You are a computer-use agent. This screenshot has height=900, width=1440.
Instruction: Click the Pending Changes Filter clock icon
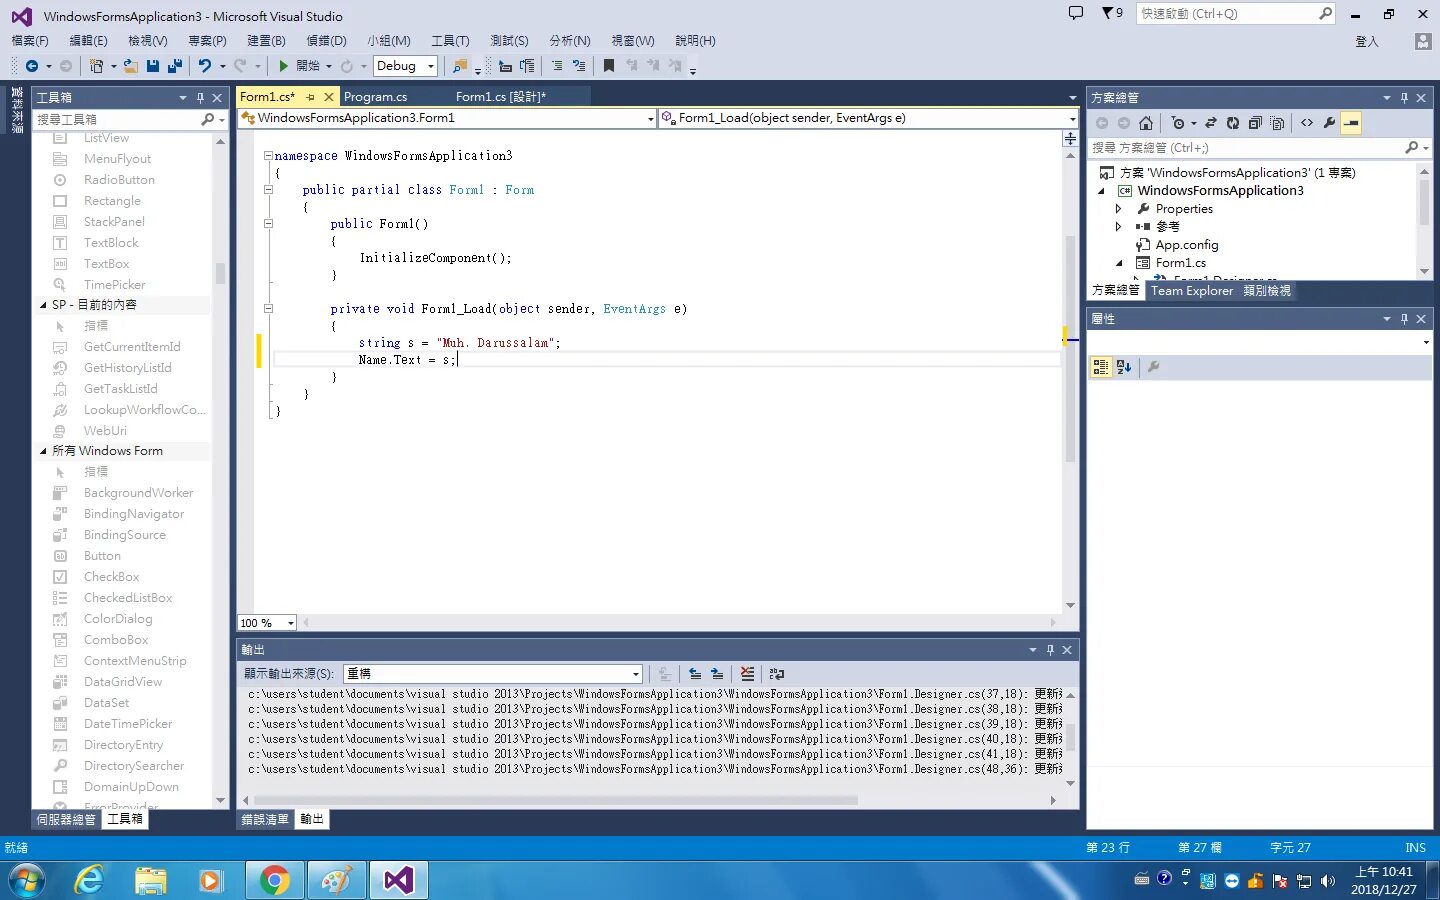[x=1178, y=123]
